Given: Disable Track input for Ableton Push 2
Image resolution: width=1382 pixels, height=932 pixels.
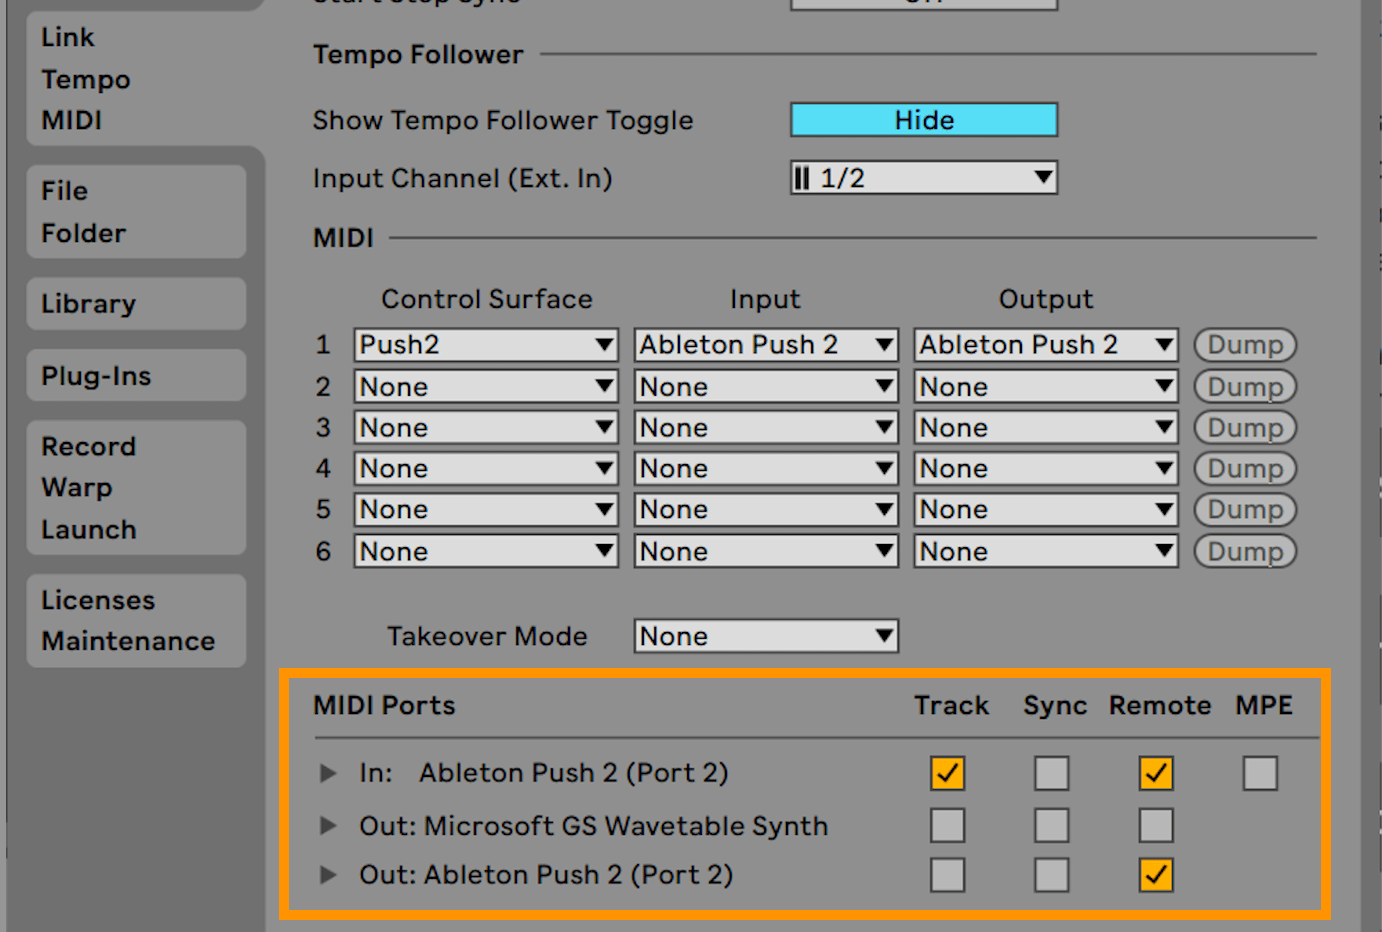Looking at the screenshot, I should [946, 772].
